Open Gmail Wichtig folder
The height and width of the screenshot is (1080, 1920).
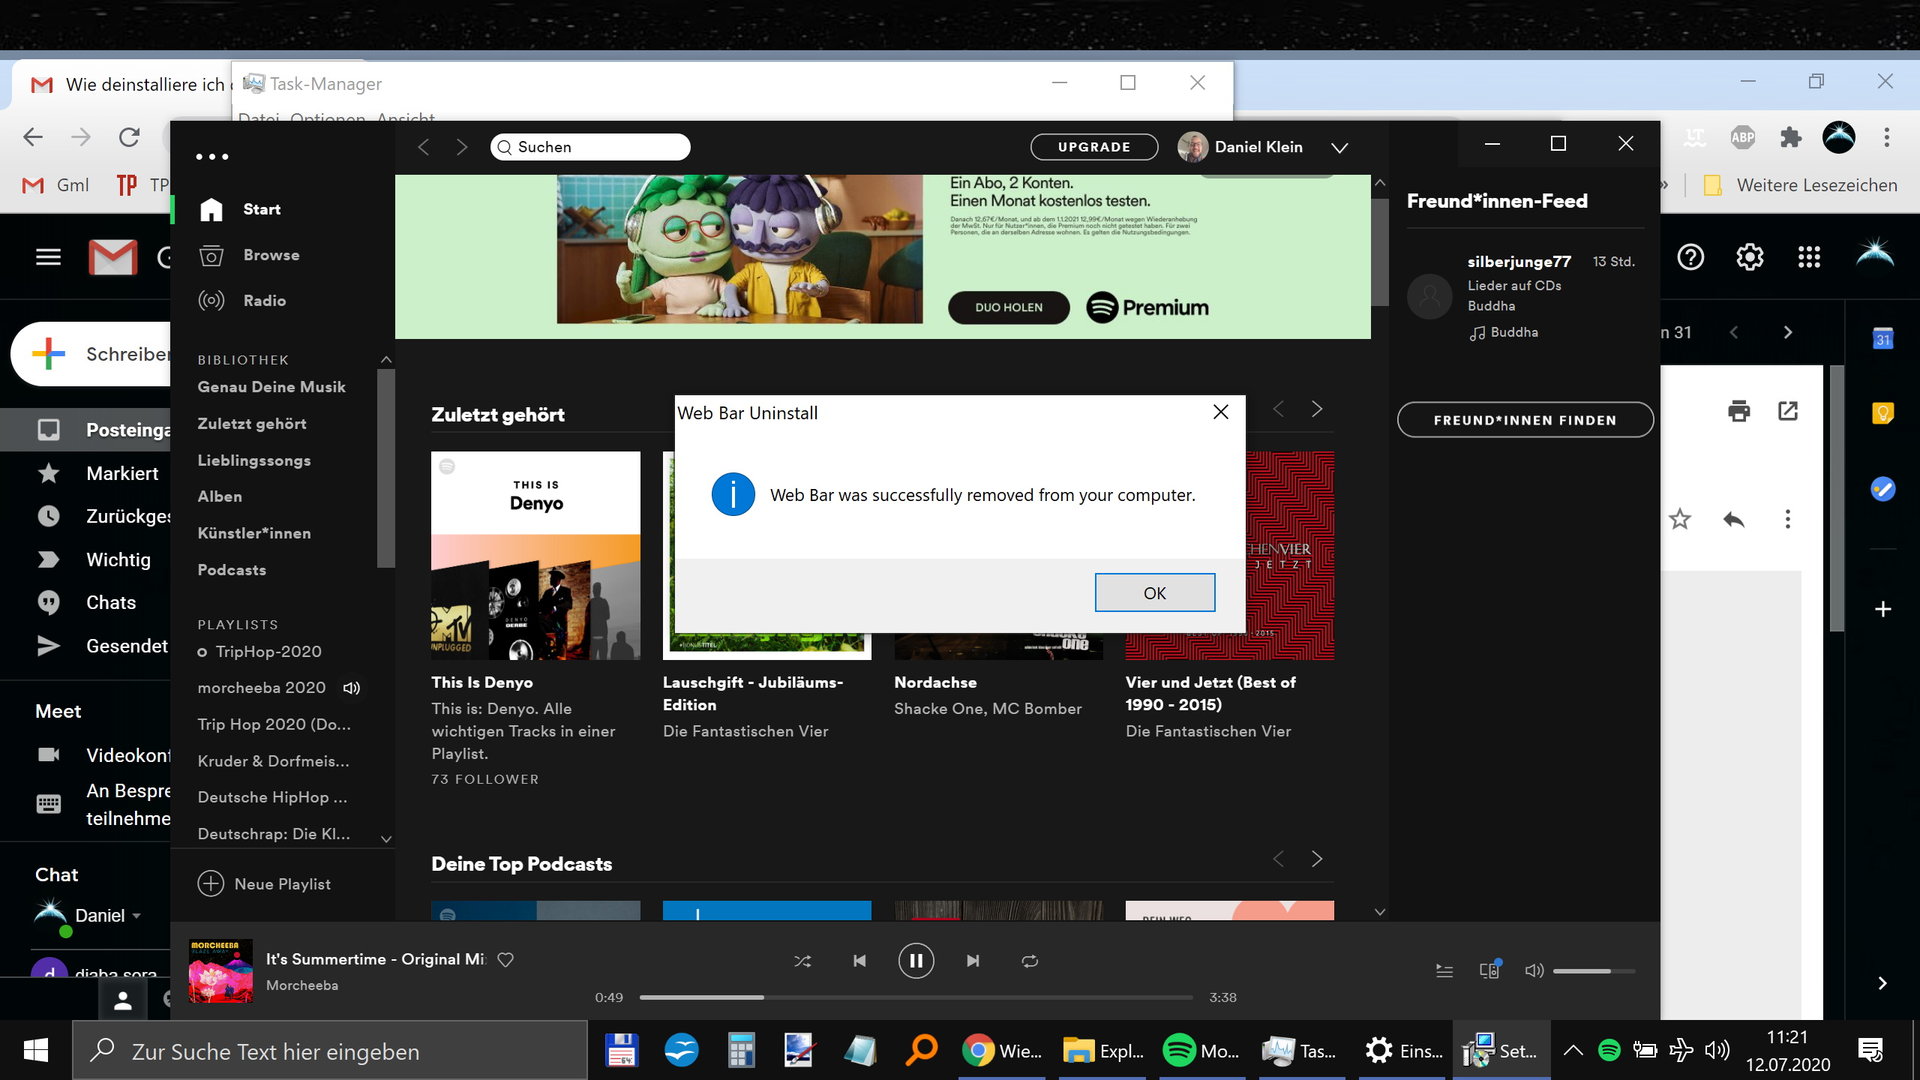coord(118,559)
